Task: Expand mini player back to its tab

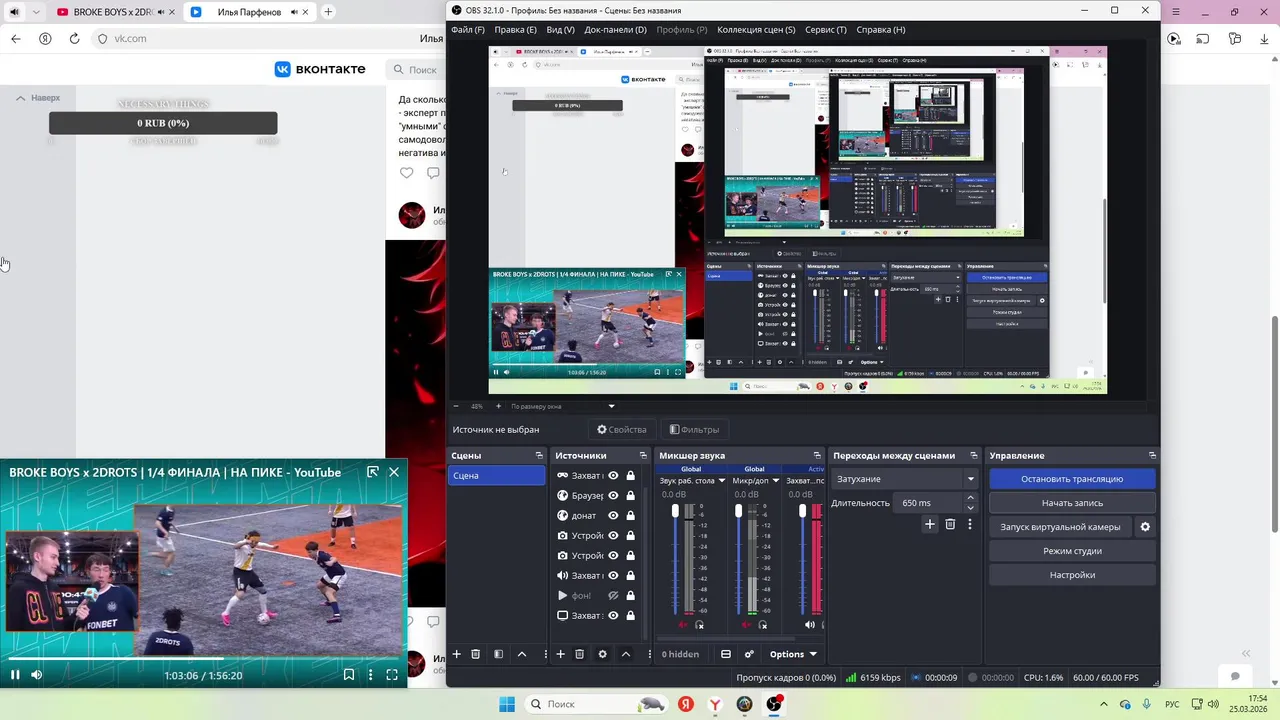Action: tap(373, 472)
